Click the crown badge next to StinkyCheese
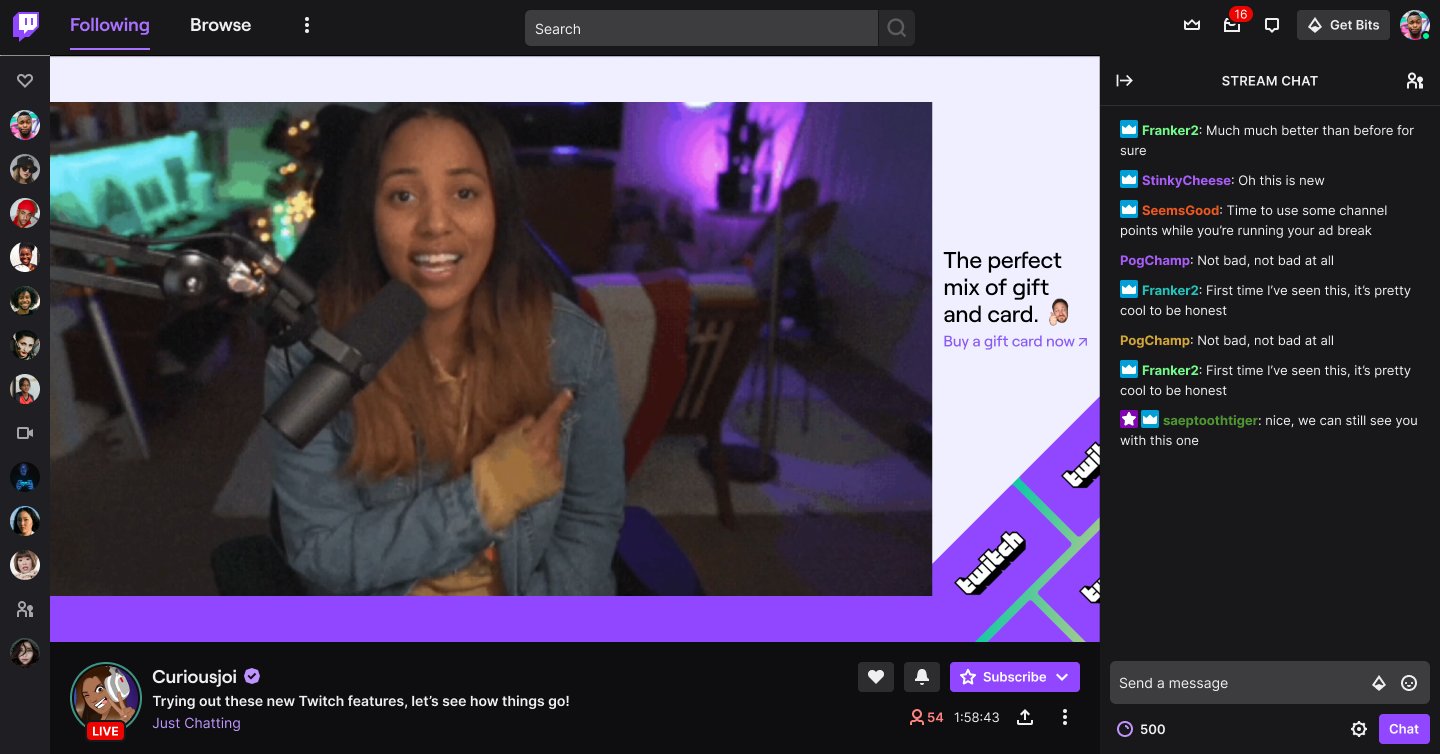 (x=1129, y=180)
